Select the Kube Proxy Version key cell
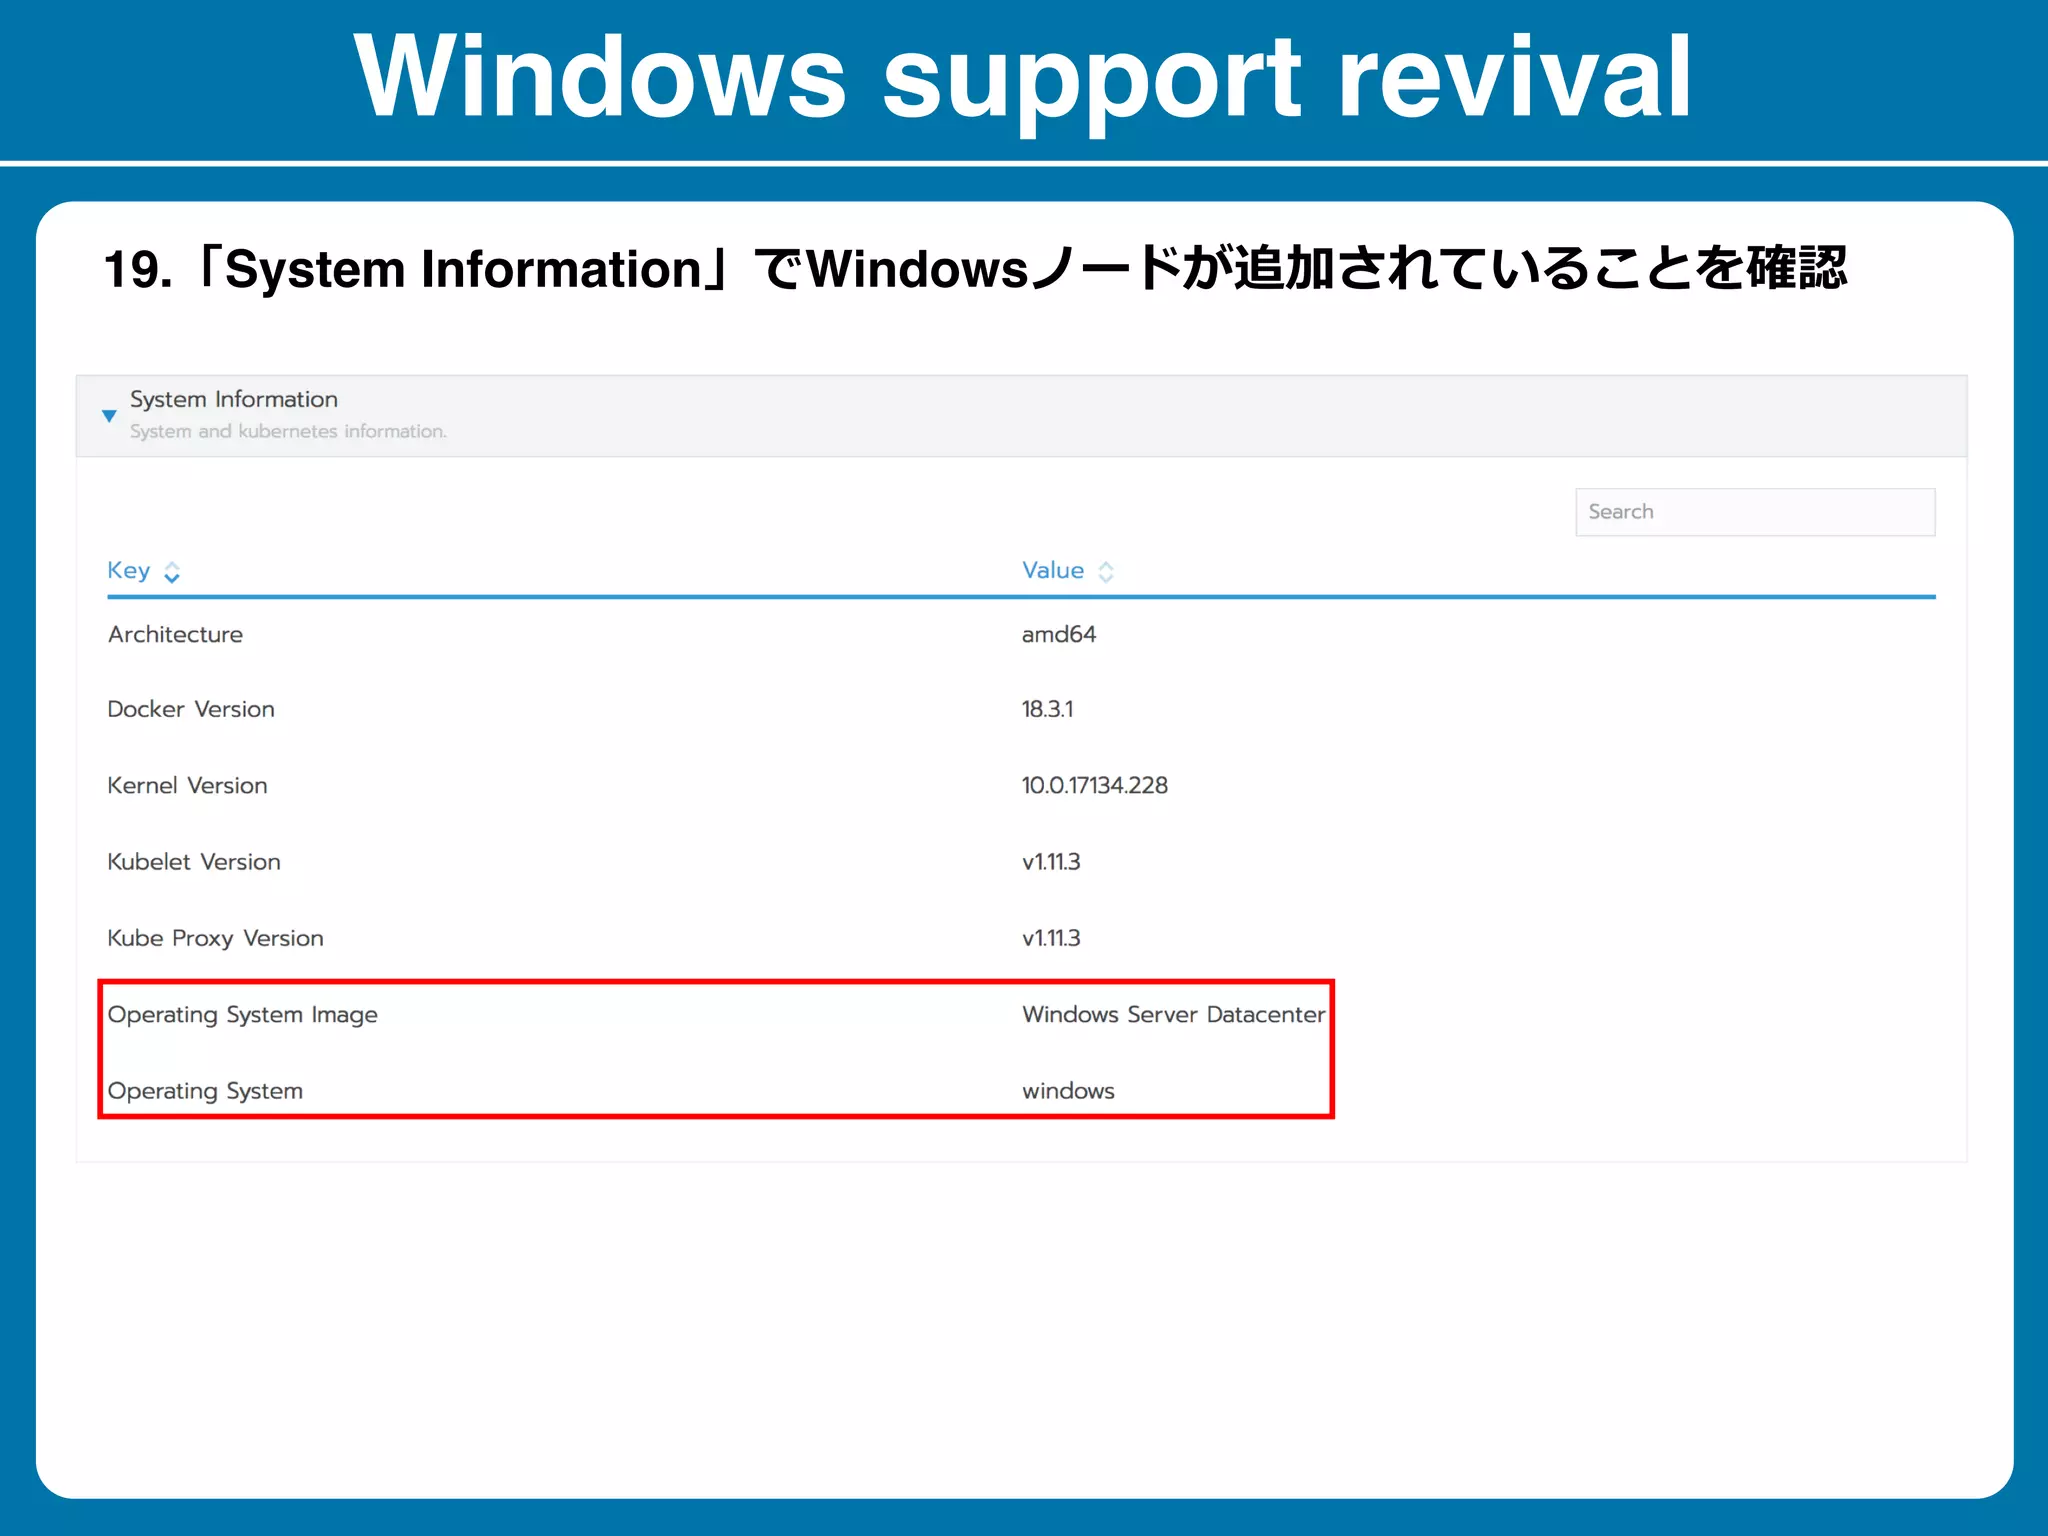This screenshot has height=1536, width=2048. [x=215, y=938]
